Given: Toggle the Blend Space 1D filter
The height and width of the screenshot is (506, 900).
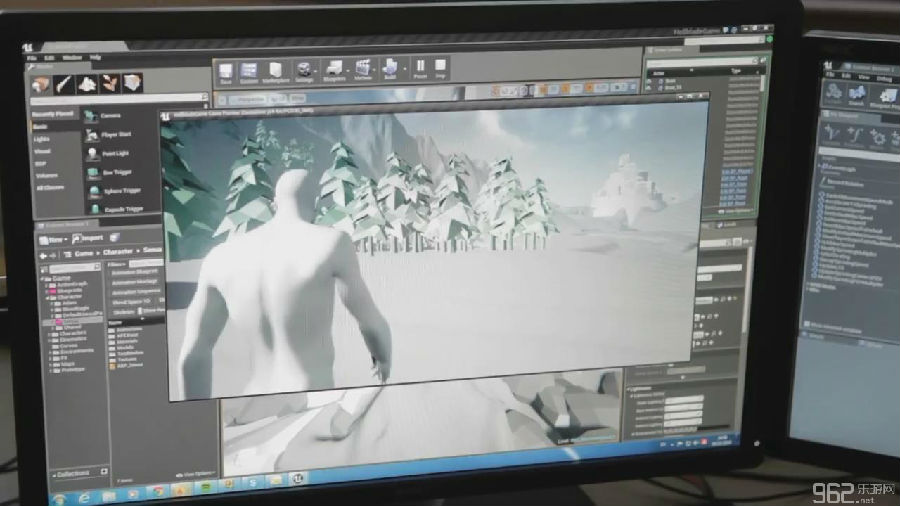Looking at the screenshot, I should point(132,302).
